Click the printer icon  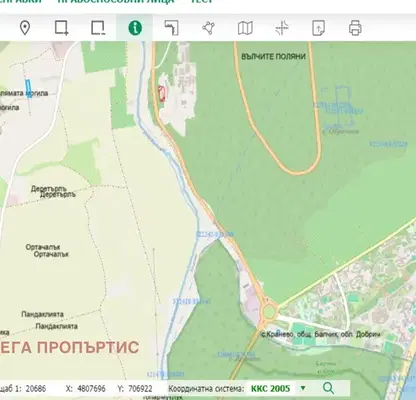coord(355,28)
